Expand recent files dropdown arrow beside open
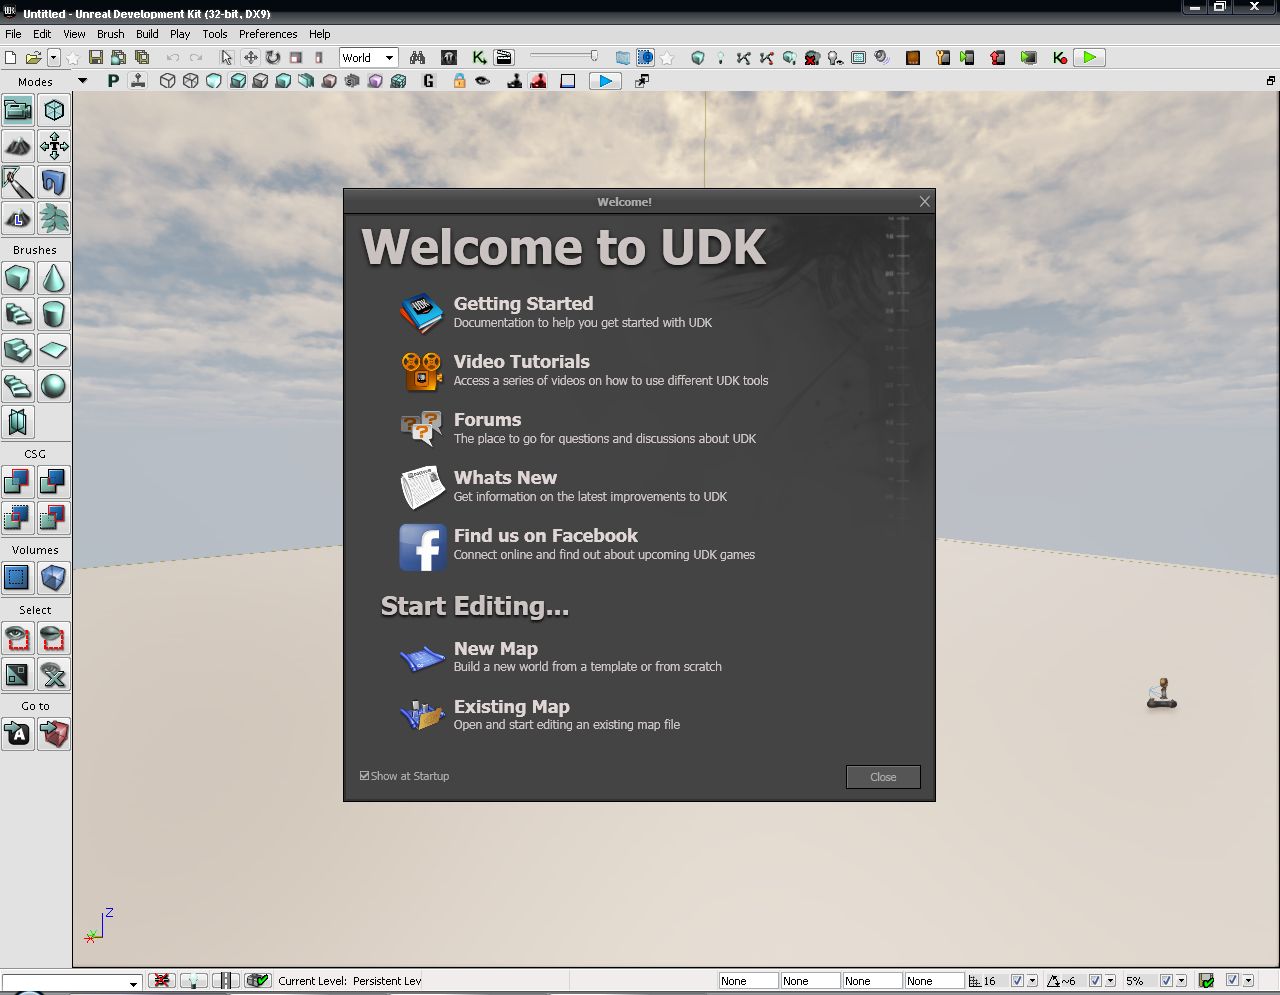 pyautogui.click(x=54, y=58)
